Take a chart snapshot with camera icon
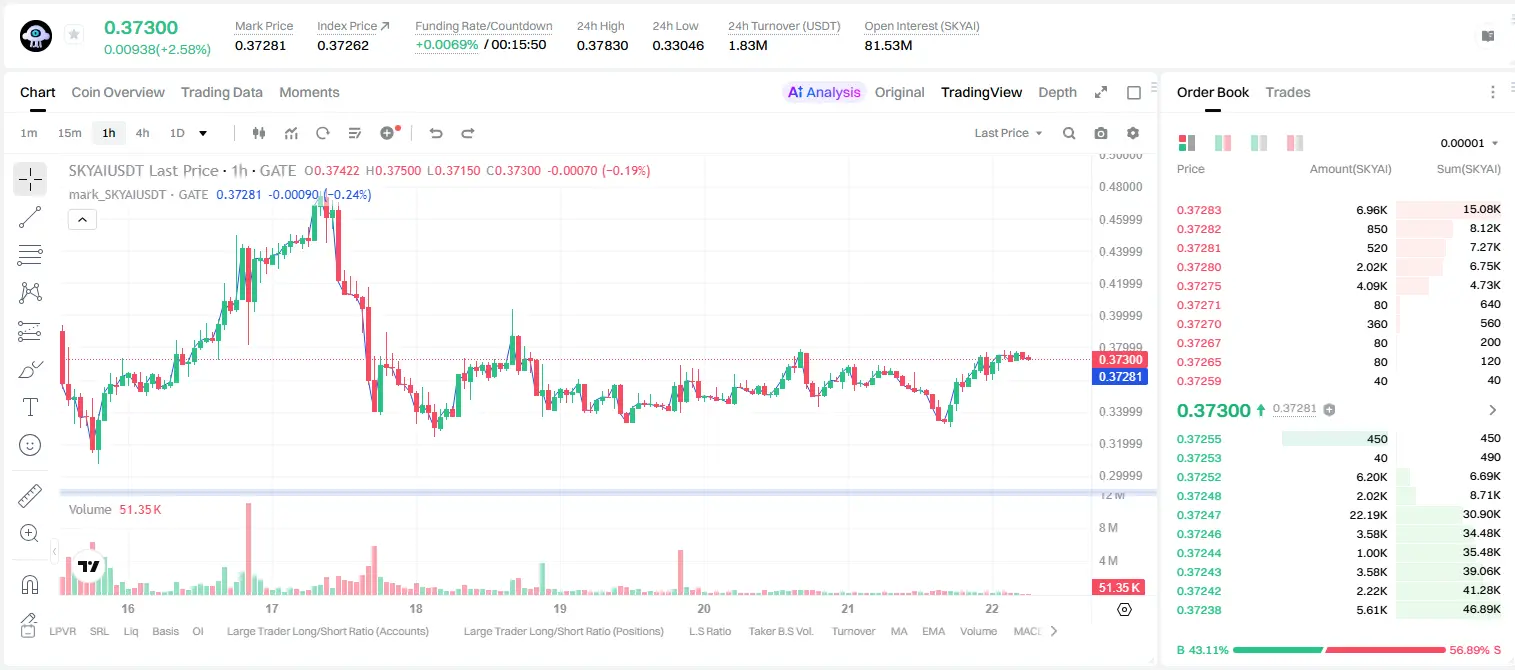Screen dimensions: 1515x670 pyautogui.click(x=1101, y=133)
